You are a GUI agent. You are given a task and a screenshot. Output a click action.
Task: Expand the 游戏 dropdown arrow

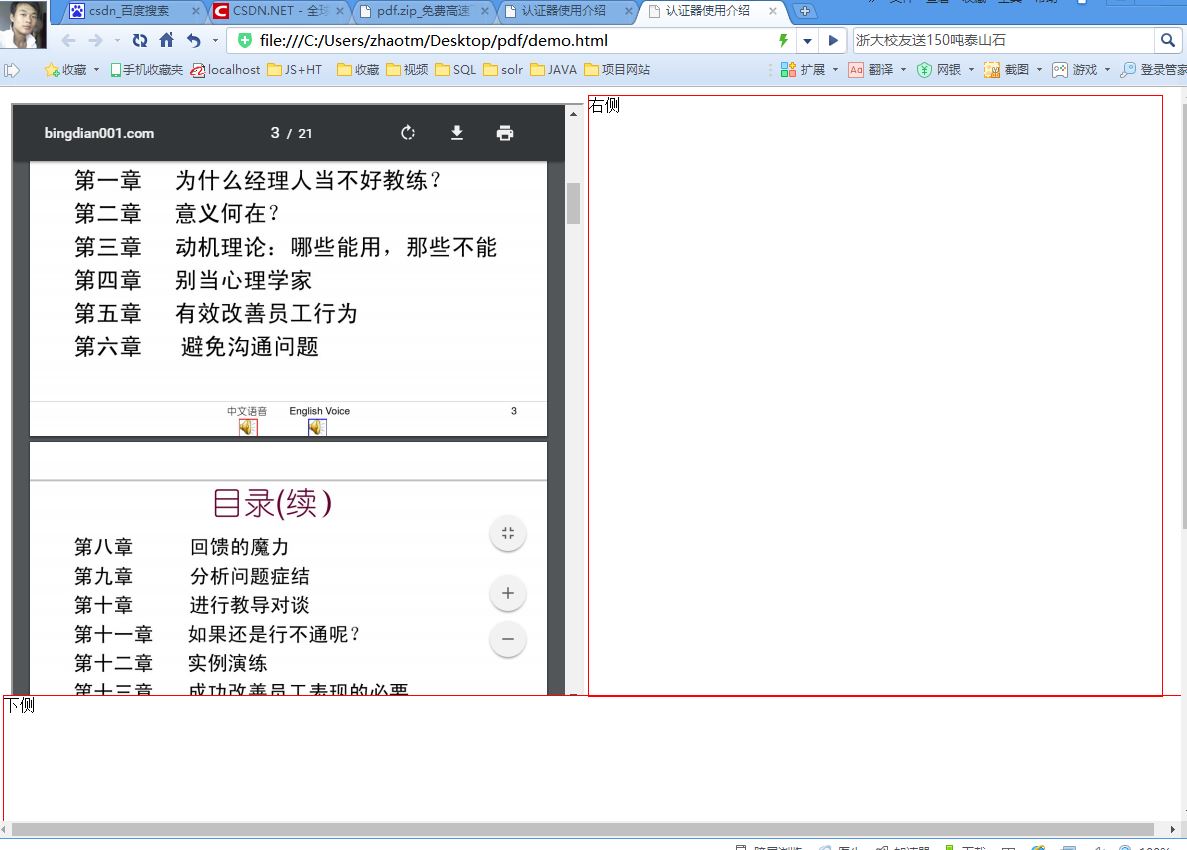(1107, 70)
